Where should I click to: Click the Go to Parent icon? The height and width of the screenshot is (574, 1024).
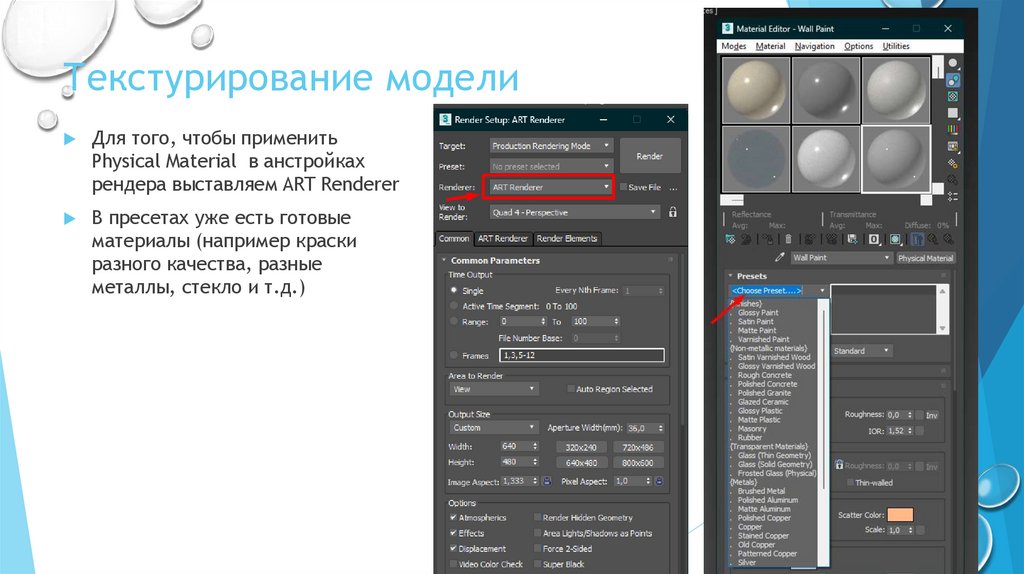(933, 239)
